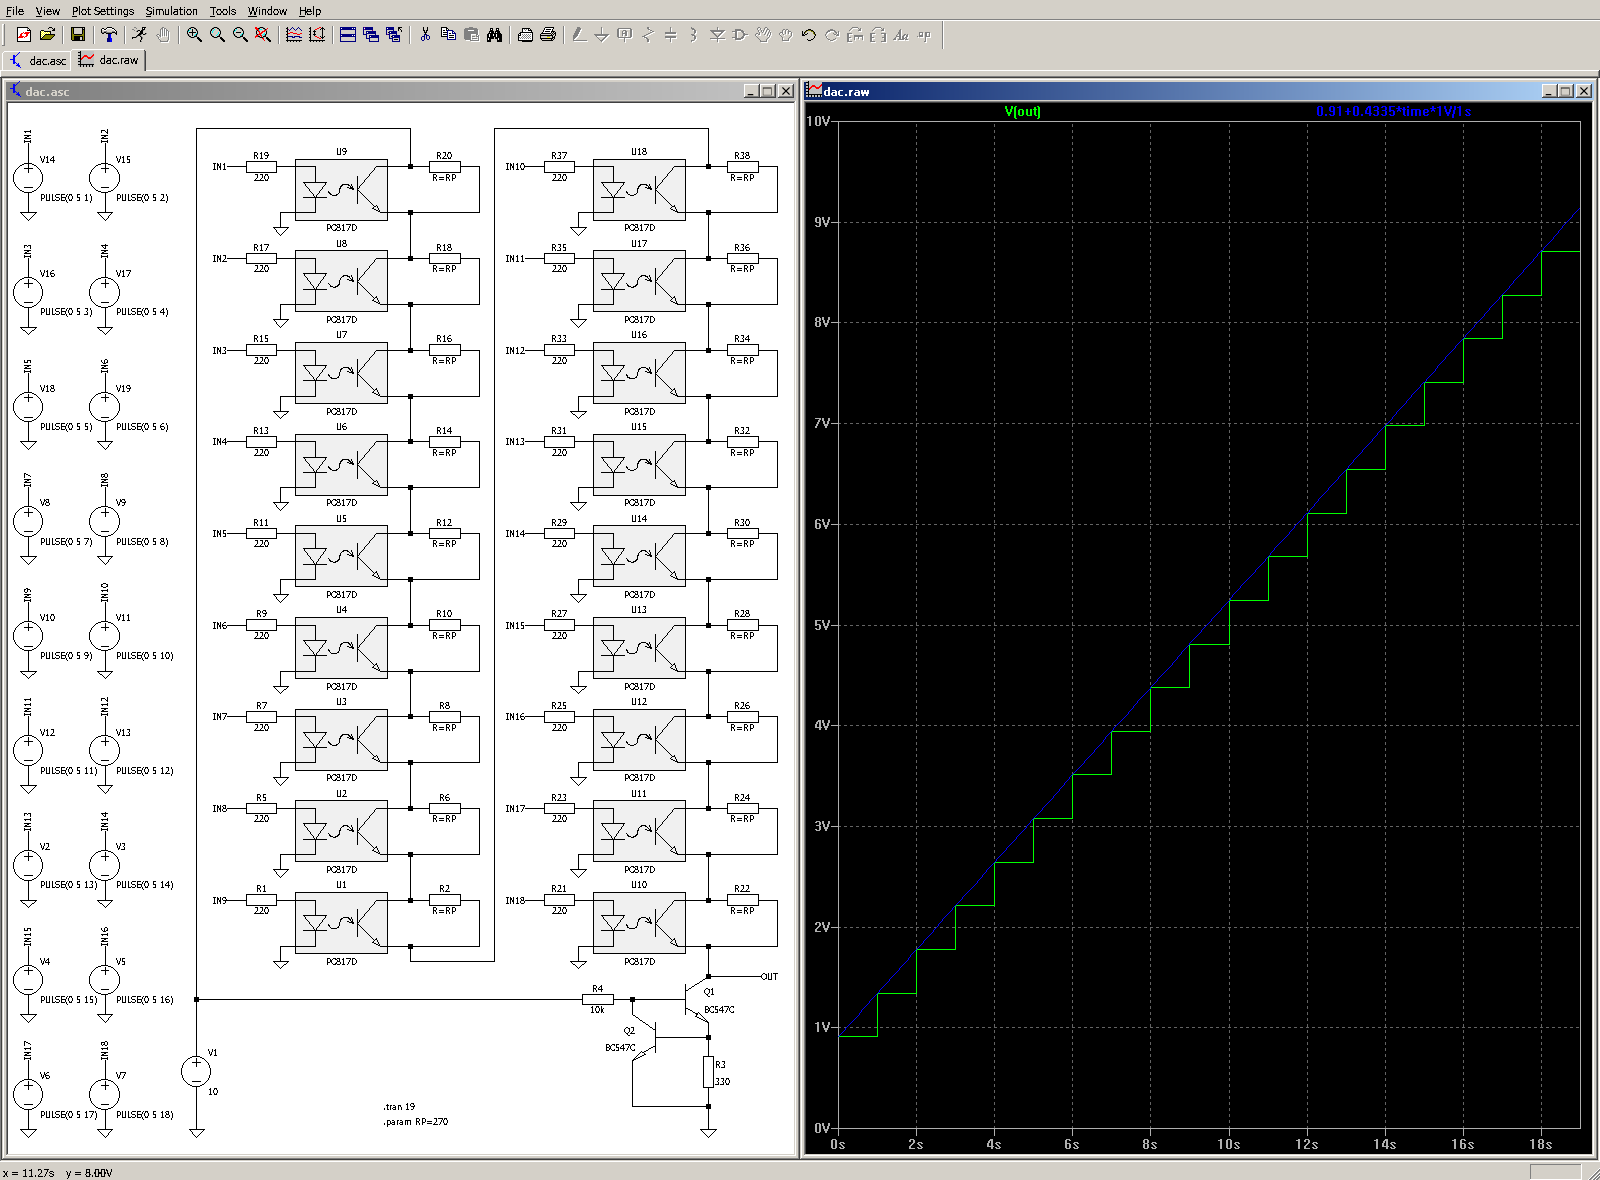1600x1180 pixels.
Task: Click the Rotate icon
Action: point(855,35)
